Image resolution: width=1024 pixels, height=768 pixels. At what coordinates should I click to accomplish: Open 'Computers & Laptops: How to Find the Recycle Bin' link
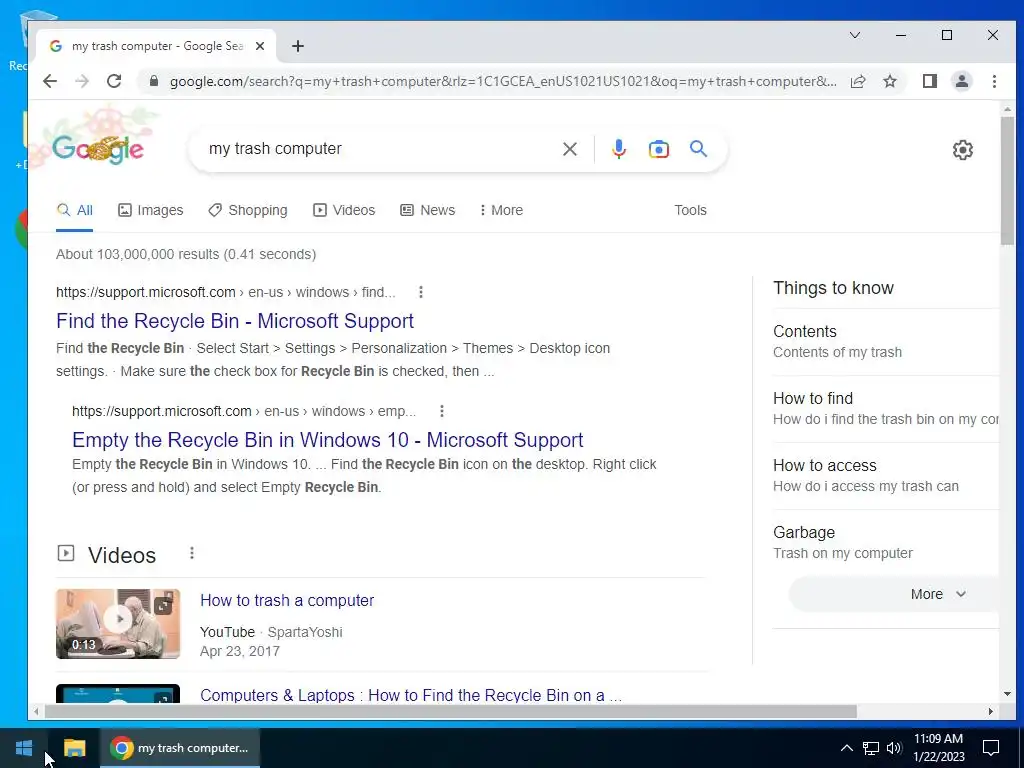click(411, 695)
